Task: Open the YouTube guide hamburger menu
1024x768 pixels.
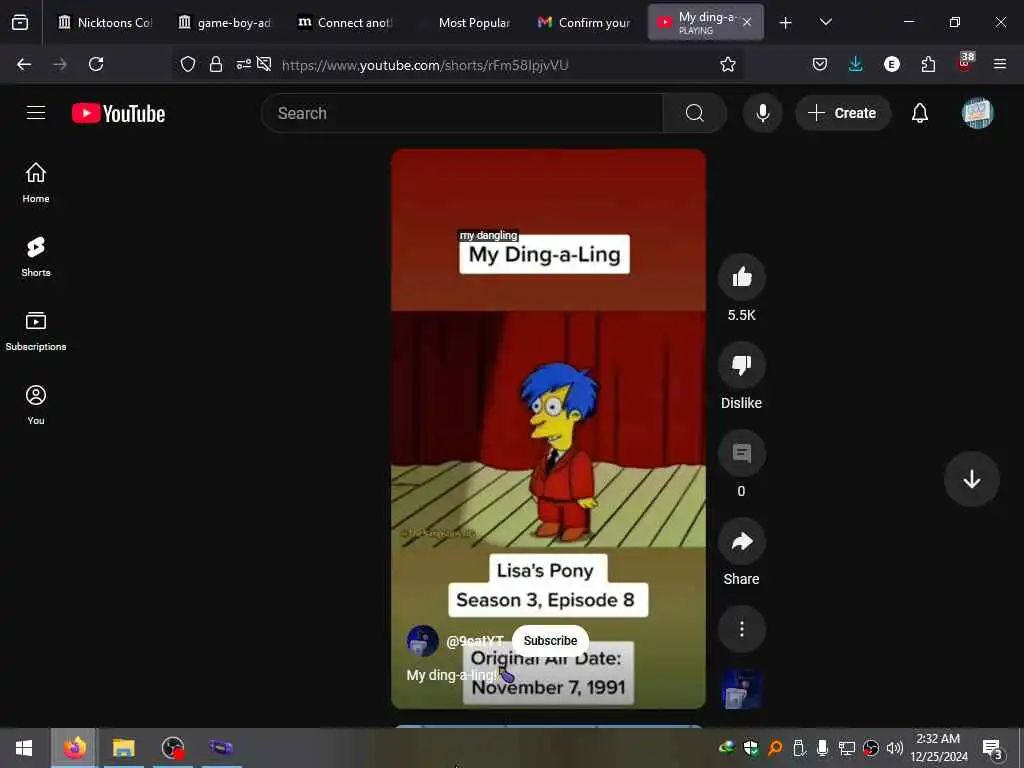Action: click(36, 113)
